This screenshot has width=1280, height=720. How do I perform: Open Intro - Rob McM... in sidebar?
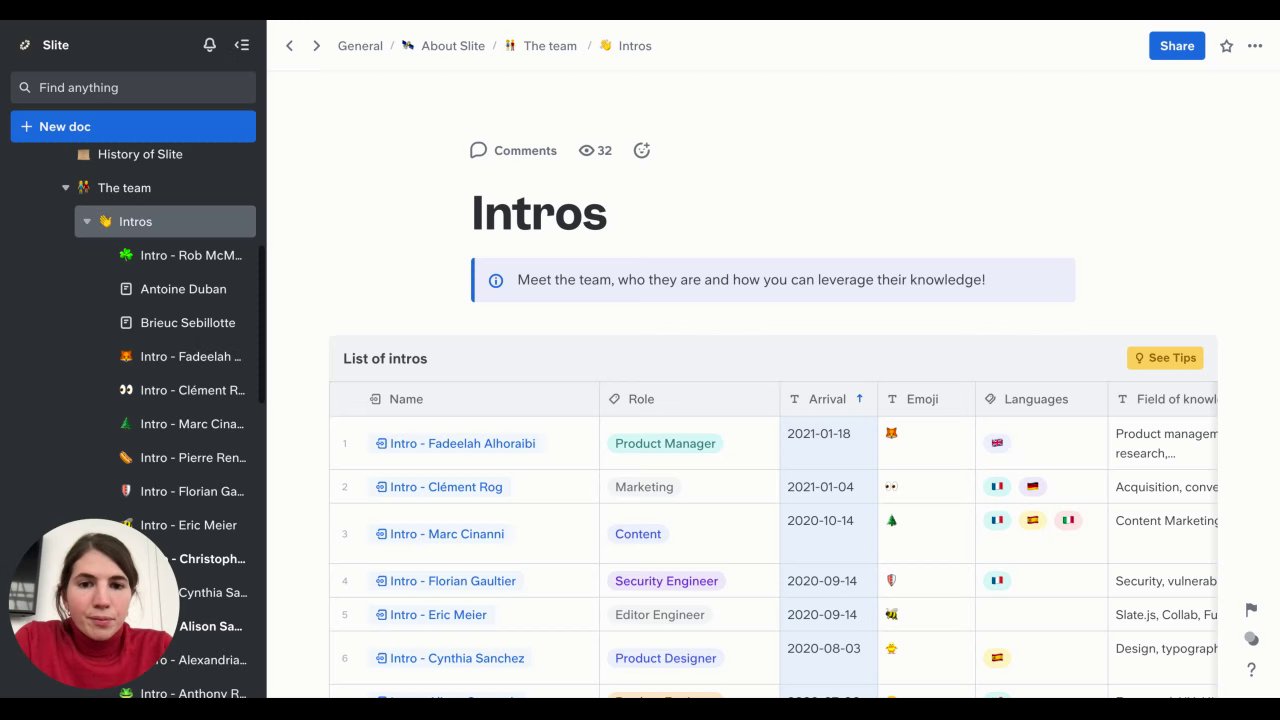(191, 256)
